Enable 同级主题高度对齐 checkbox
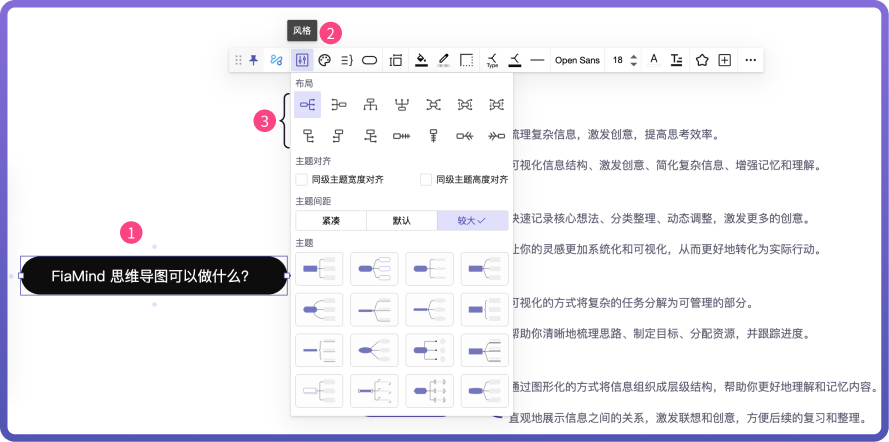 click(x=426, y=180)
